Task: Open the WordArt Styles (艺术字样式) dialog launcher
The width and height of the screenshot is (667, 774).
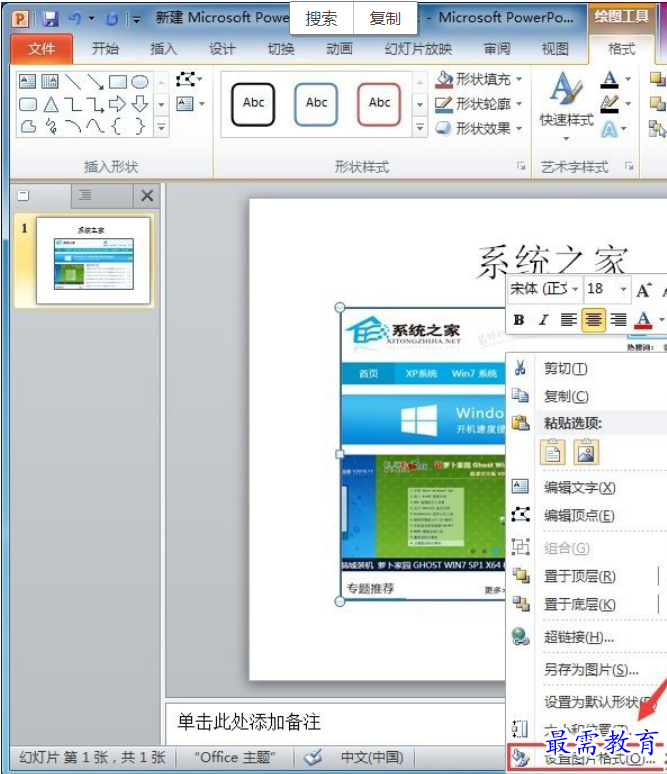Action: [x=629, y=166]
